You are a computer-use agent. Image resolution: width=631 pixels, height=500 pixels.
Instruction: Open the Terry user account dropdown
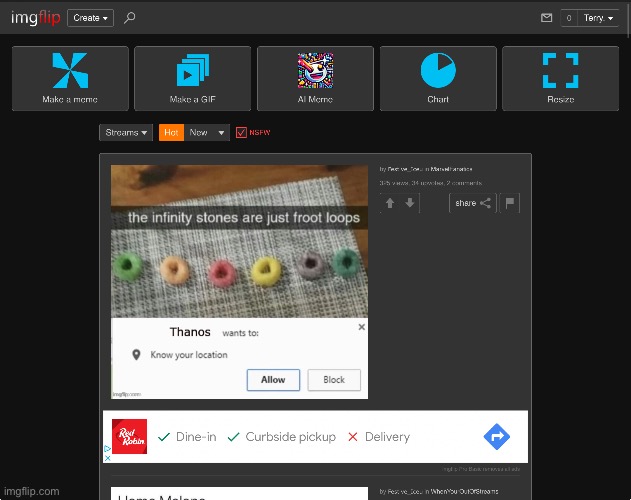click(x=598, y=18)
